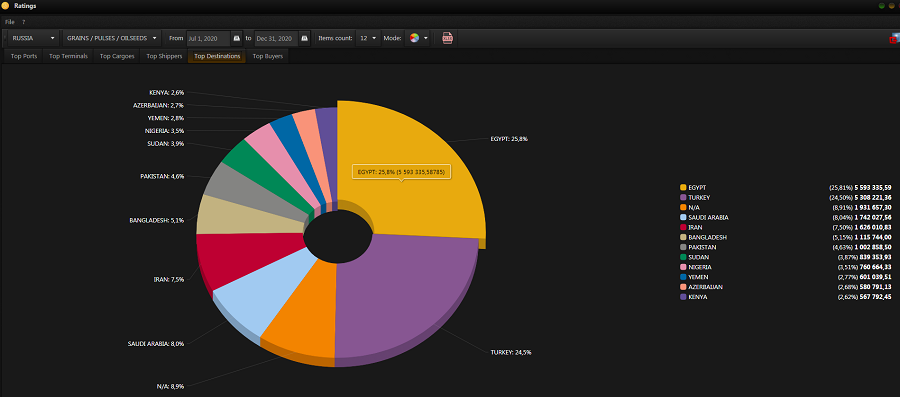Click the XLS export icon
The image size is (900, 397).
[448, 38]
